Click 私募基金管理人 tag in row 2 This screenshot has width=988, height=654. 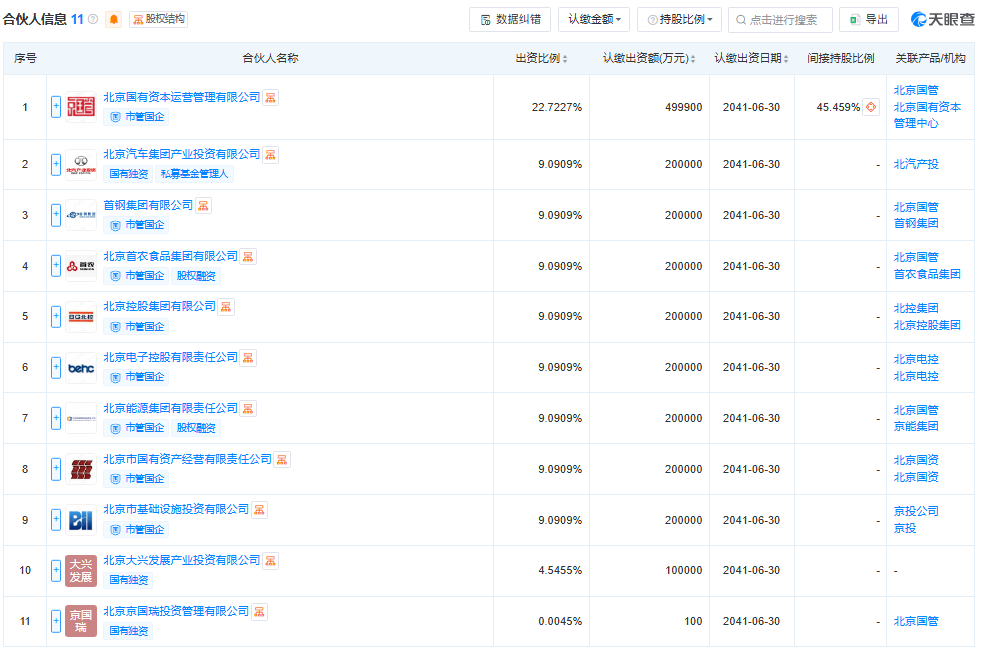pyautogui.click(x=195, y=174)
